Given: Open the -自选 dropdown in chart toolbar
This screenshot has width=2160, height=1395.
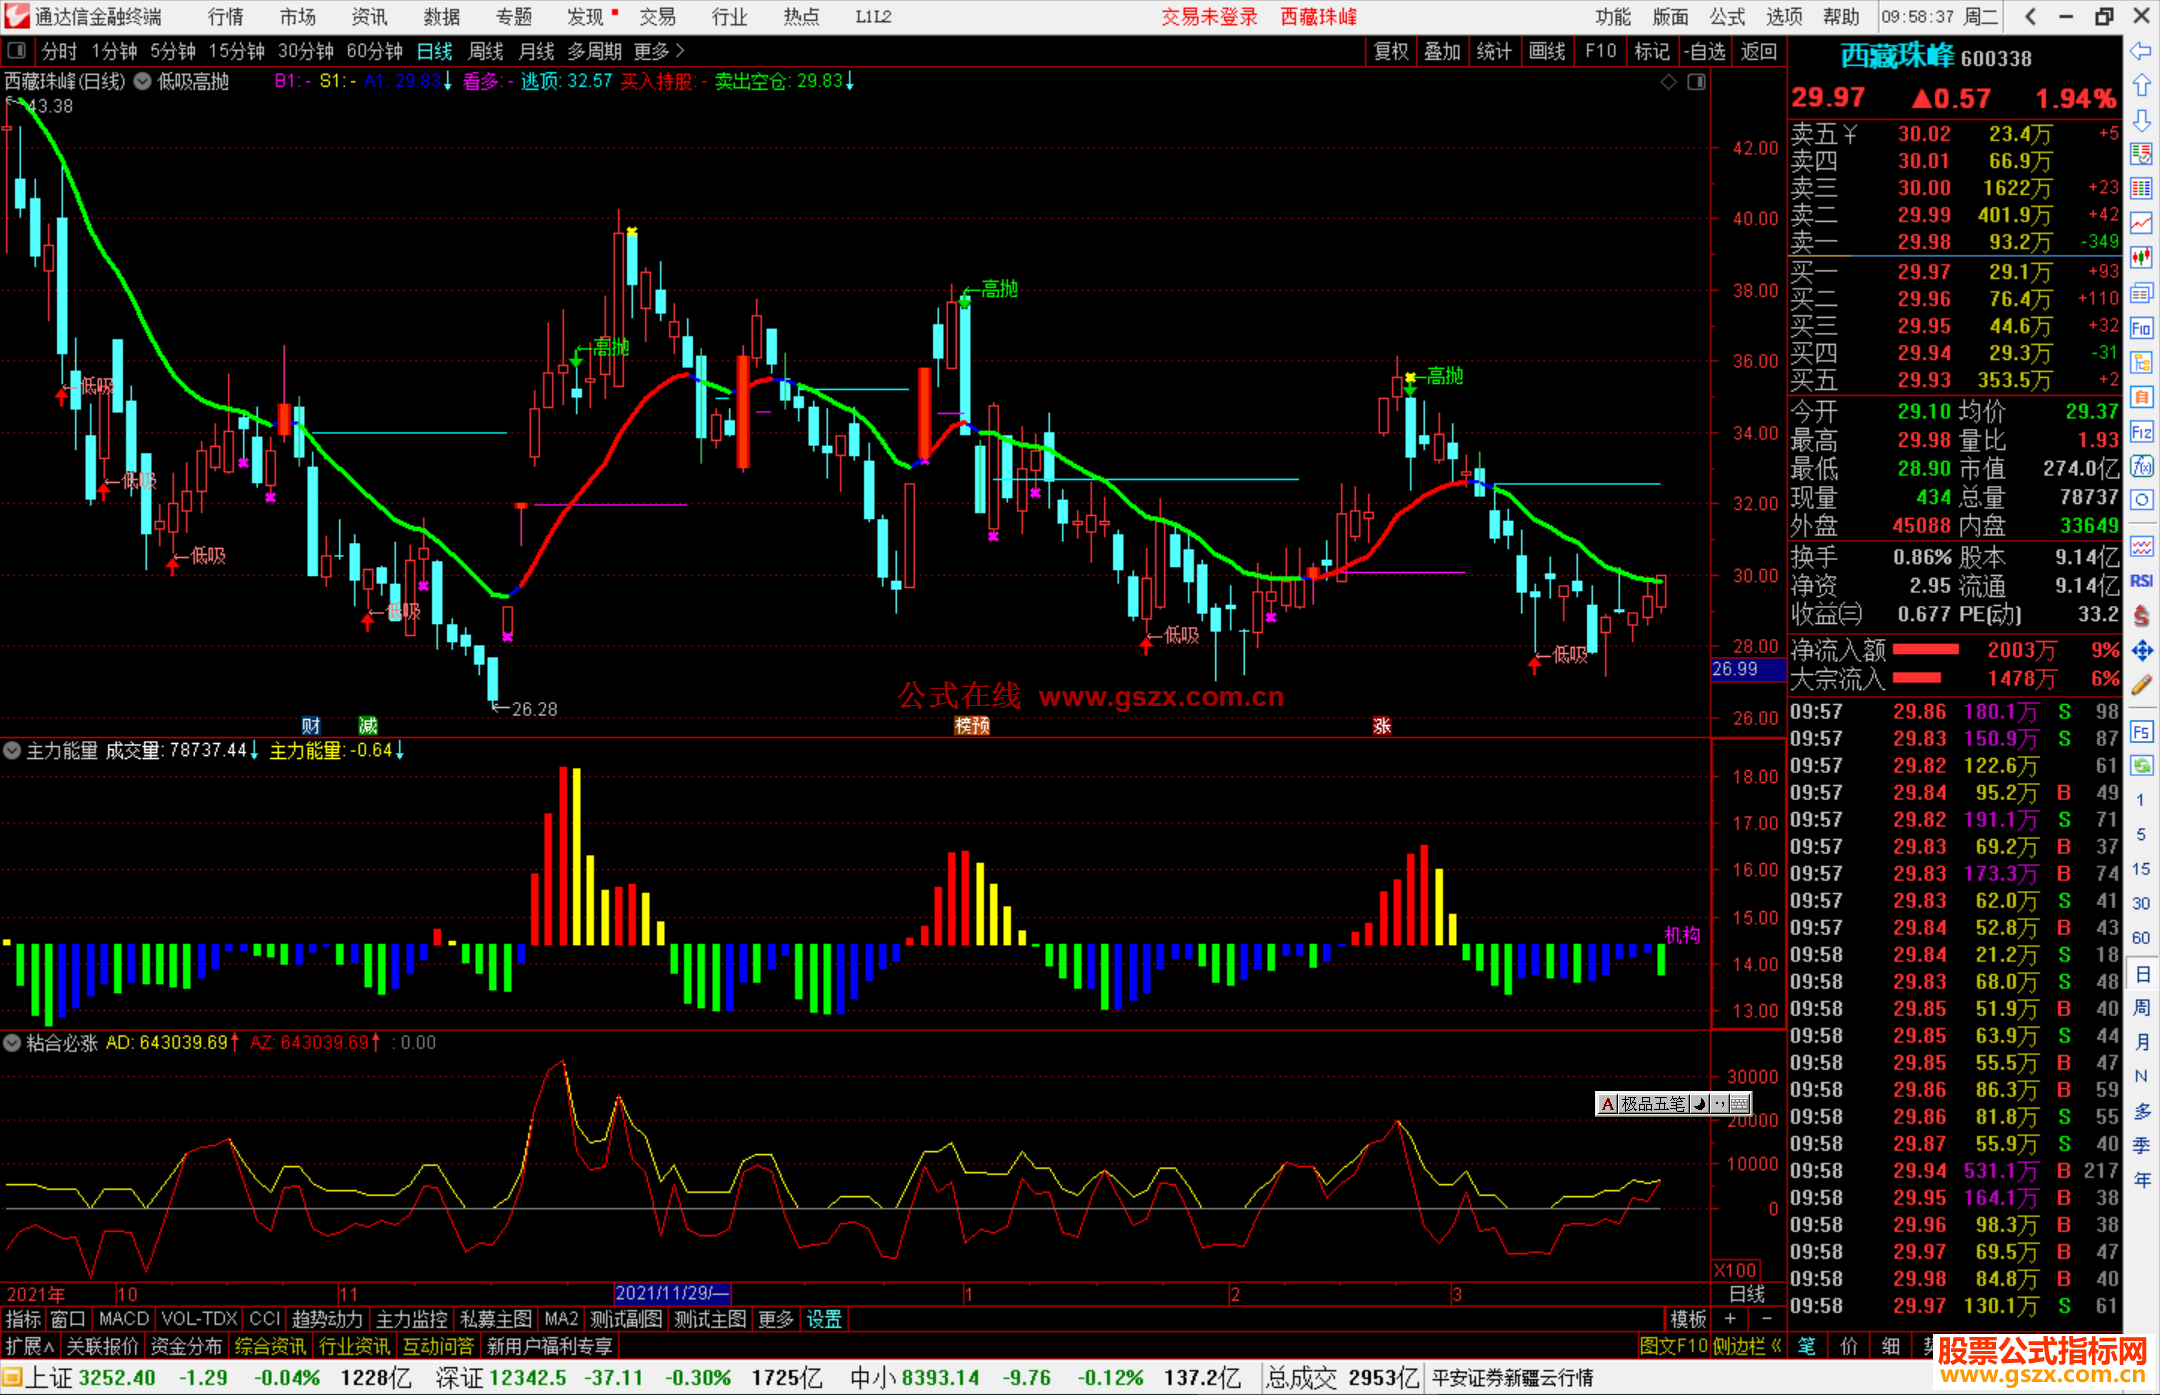Looking at the screenshot, I should click(1705, 51).
